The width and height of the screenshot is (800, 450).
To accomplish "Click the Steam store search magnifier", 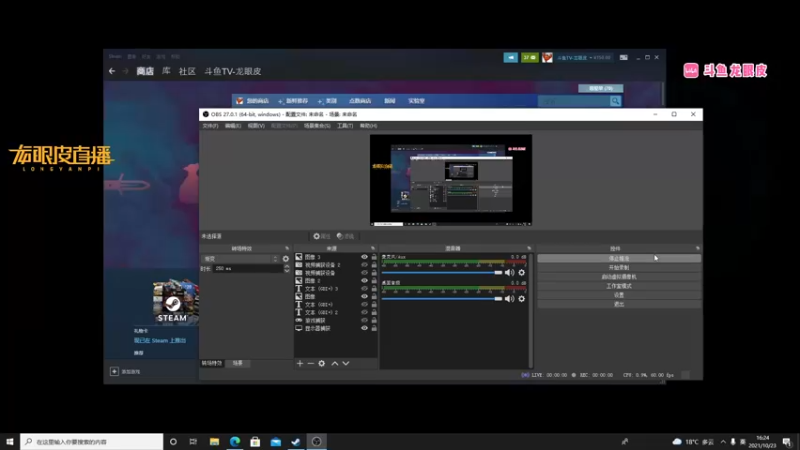I will tap(615, 101).
